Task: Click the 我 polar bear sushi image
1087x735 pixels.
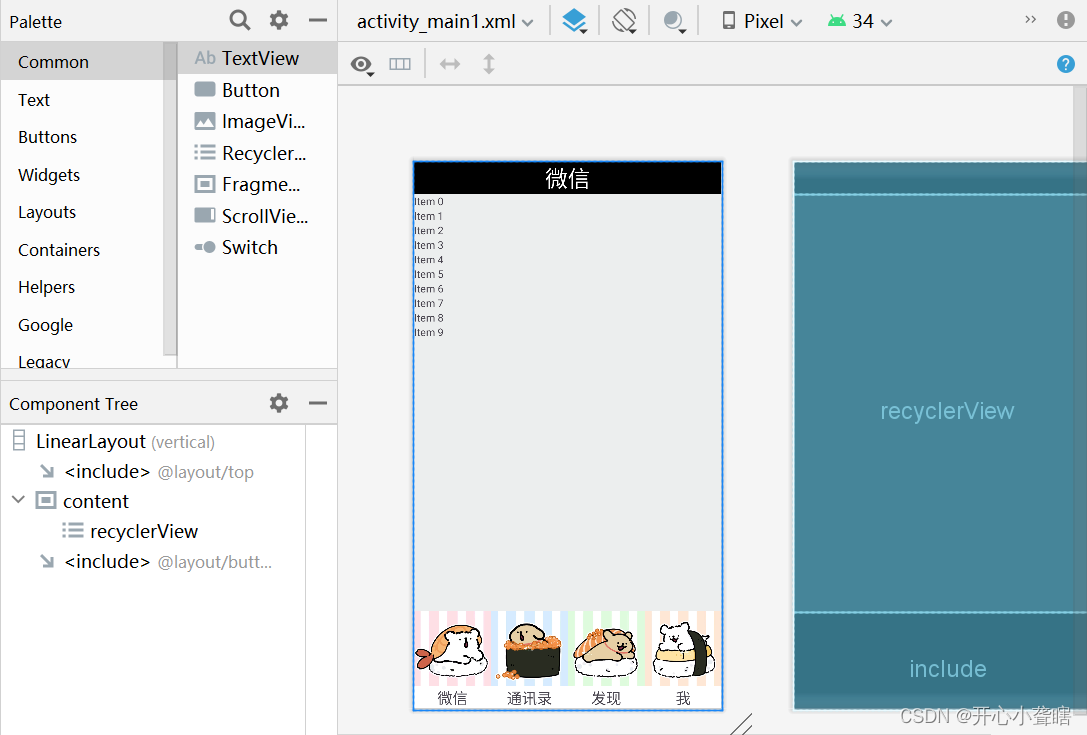Action: point(684,649)
